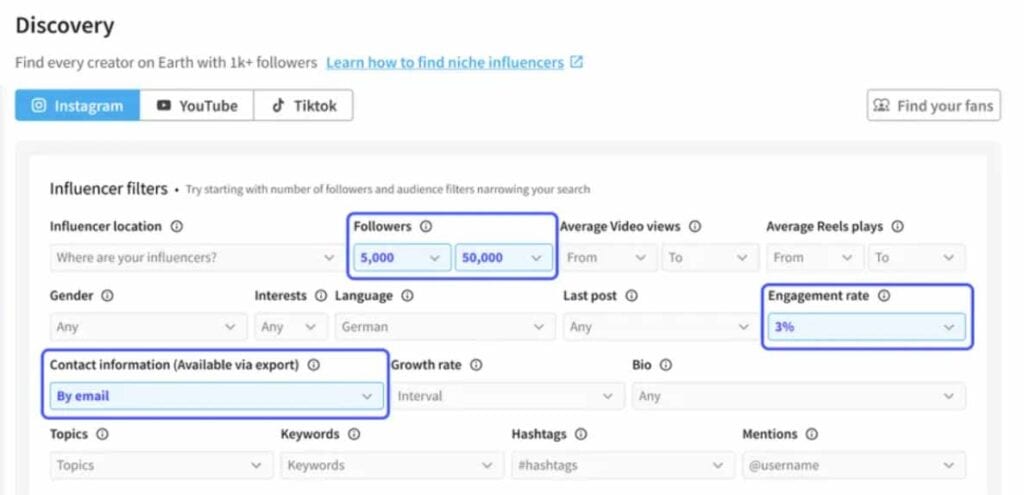Open the Influencer location dropdown
The height and width of the screenshot is (495, 1024).
[x=195, y=257]
